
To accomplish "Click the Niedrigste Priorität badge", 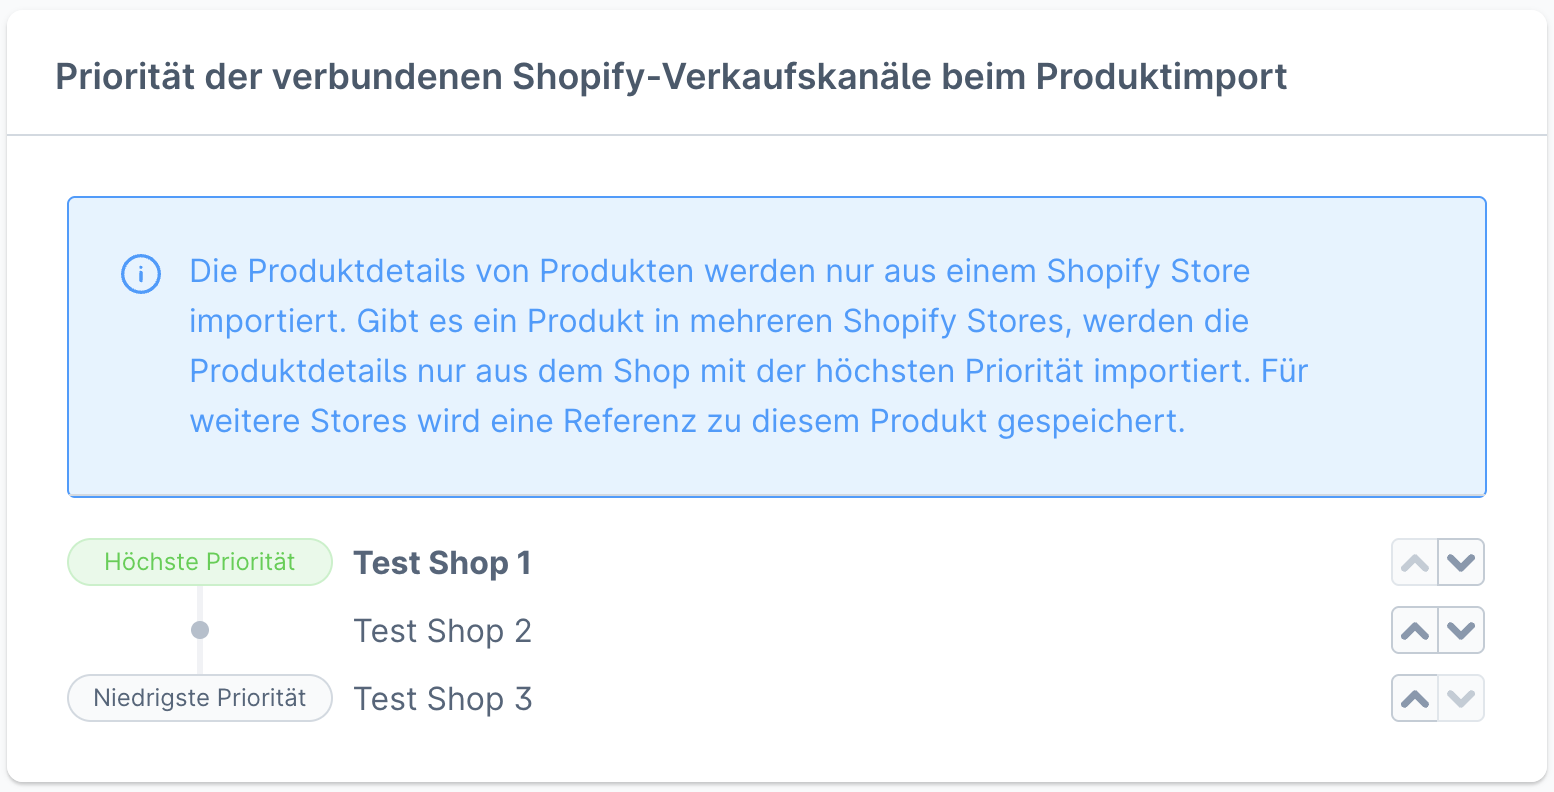I will click(x=199, y=698).
